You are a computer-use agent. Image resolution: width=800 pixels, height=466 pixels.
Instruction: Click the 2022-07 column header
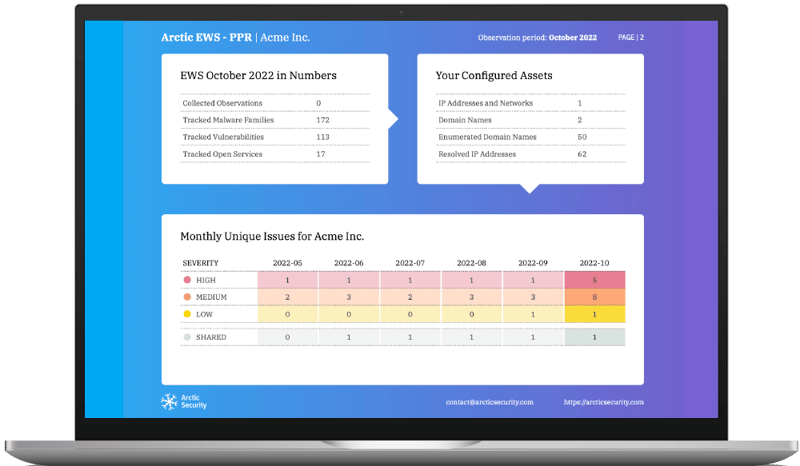click(x=410, y=263)
